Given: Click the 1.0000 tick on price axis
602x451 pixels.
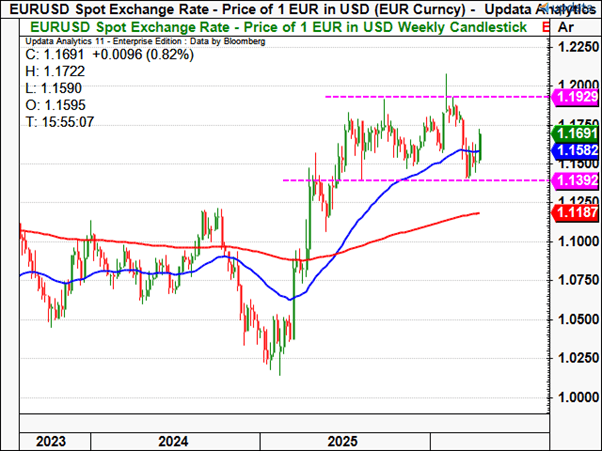Looking at the screenshot, I should click(x=574, y=397).
